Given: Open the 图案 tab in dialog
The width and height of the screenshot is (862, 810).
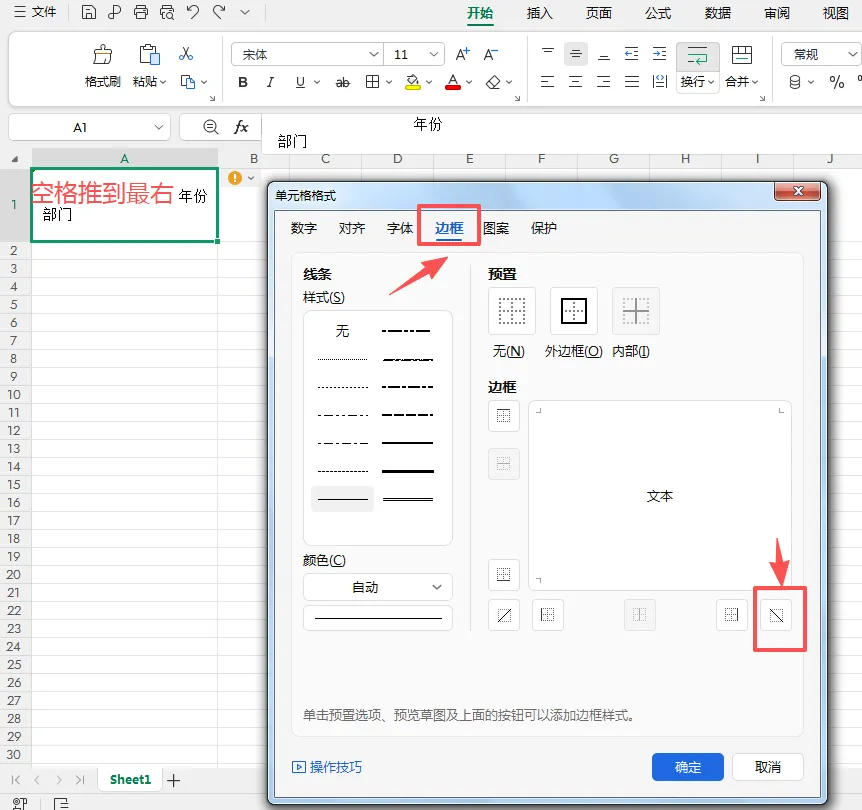Looking at the screenshot, I should 496,228.
